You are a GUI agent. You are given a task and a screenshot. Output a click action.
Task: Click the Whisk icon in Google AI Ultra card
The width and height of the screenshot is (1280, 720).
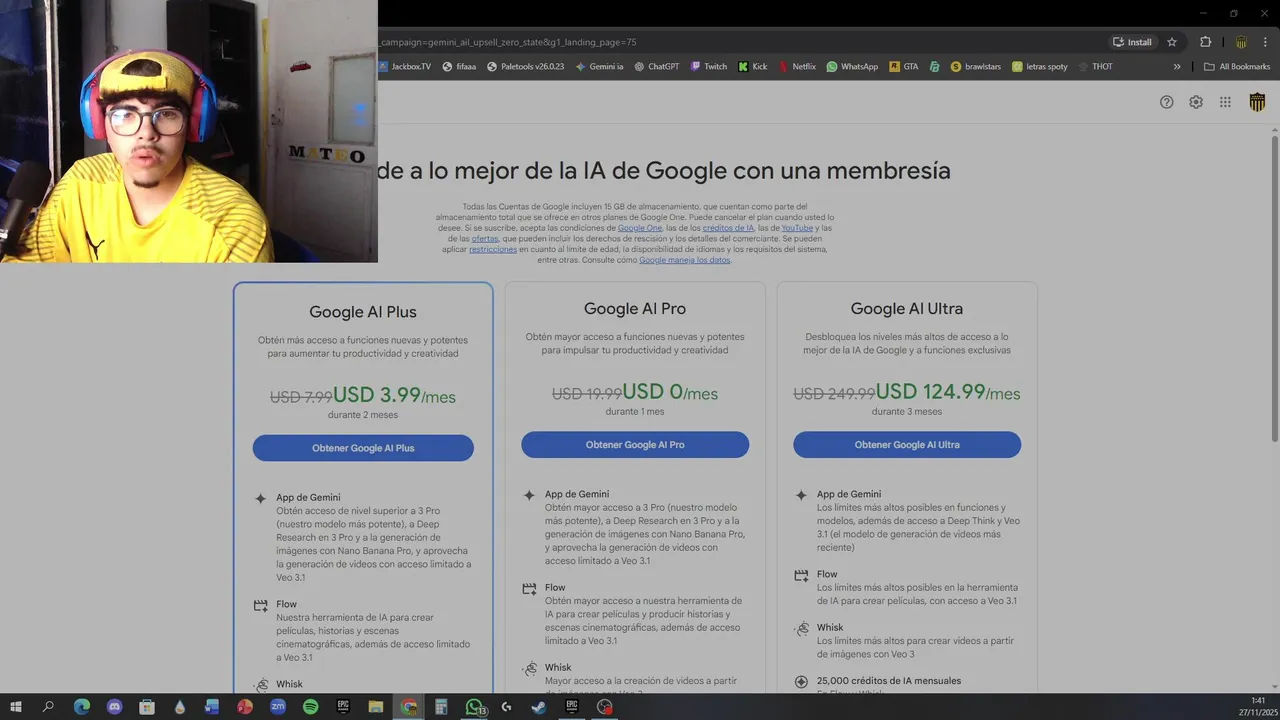tap(801, 629)
